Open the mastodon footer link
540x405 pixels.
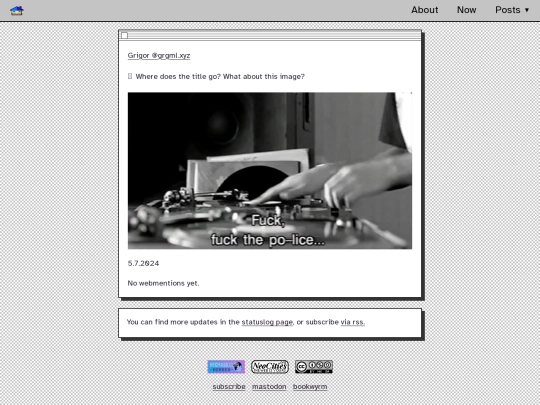point(269,387)
